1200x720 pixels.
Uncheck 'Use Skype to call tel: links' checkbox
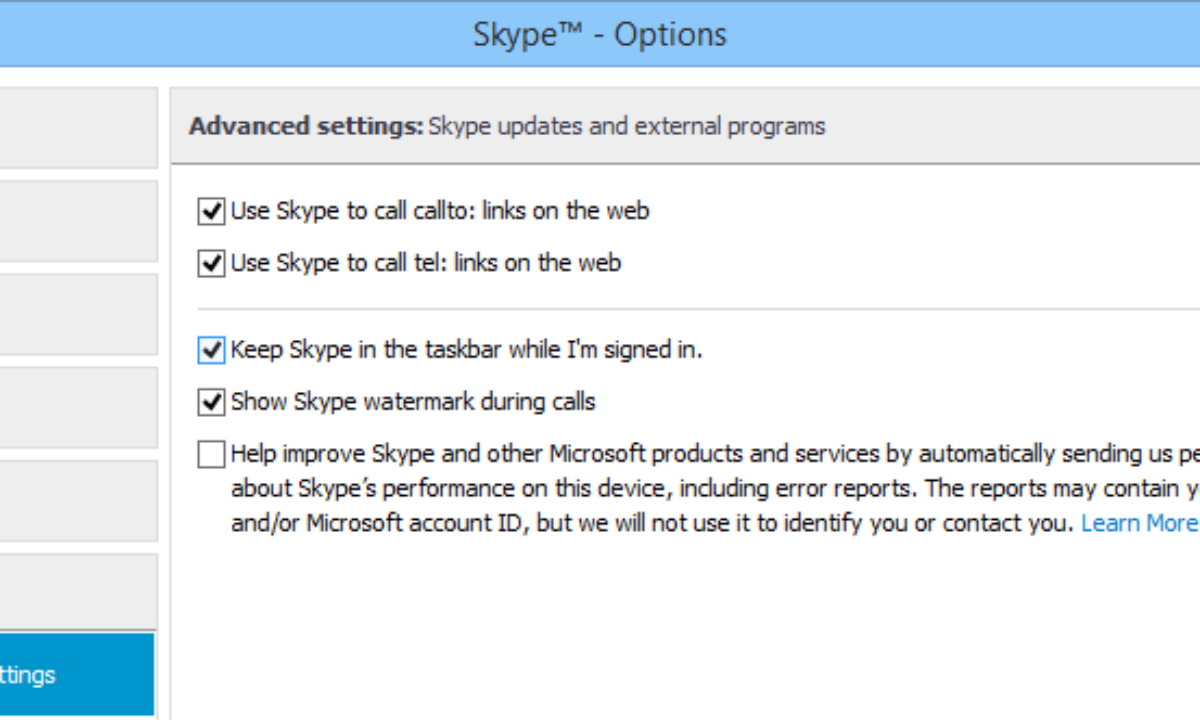coord(211,263)
